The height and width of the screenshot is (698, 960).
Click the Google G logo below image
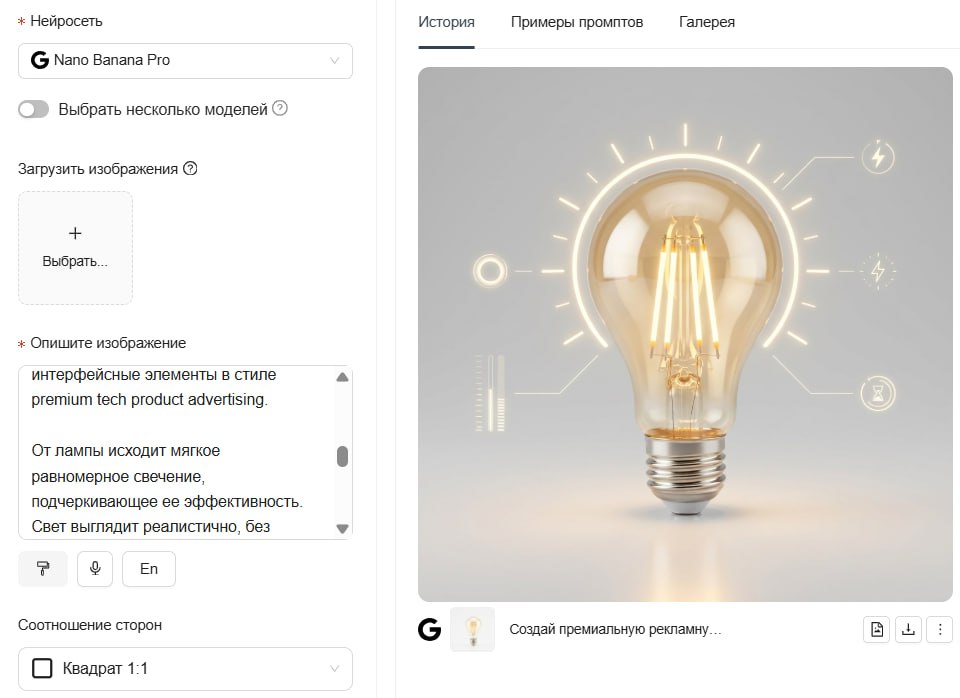click(430, 629)
